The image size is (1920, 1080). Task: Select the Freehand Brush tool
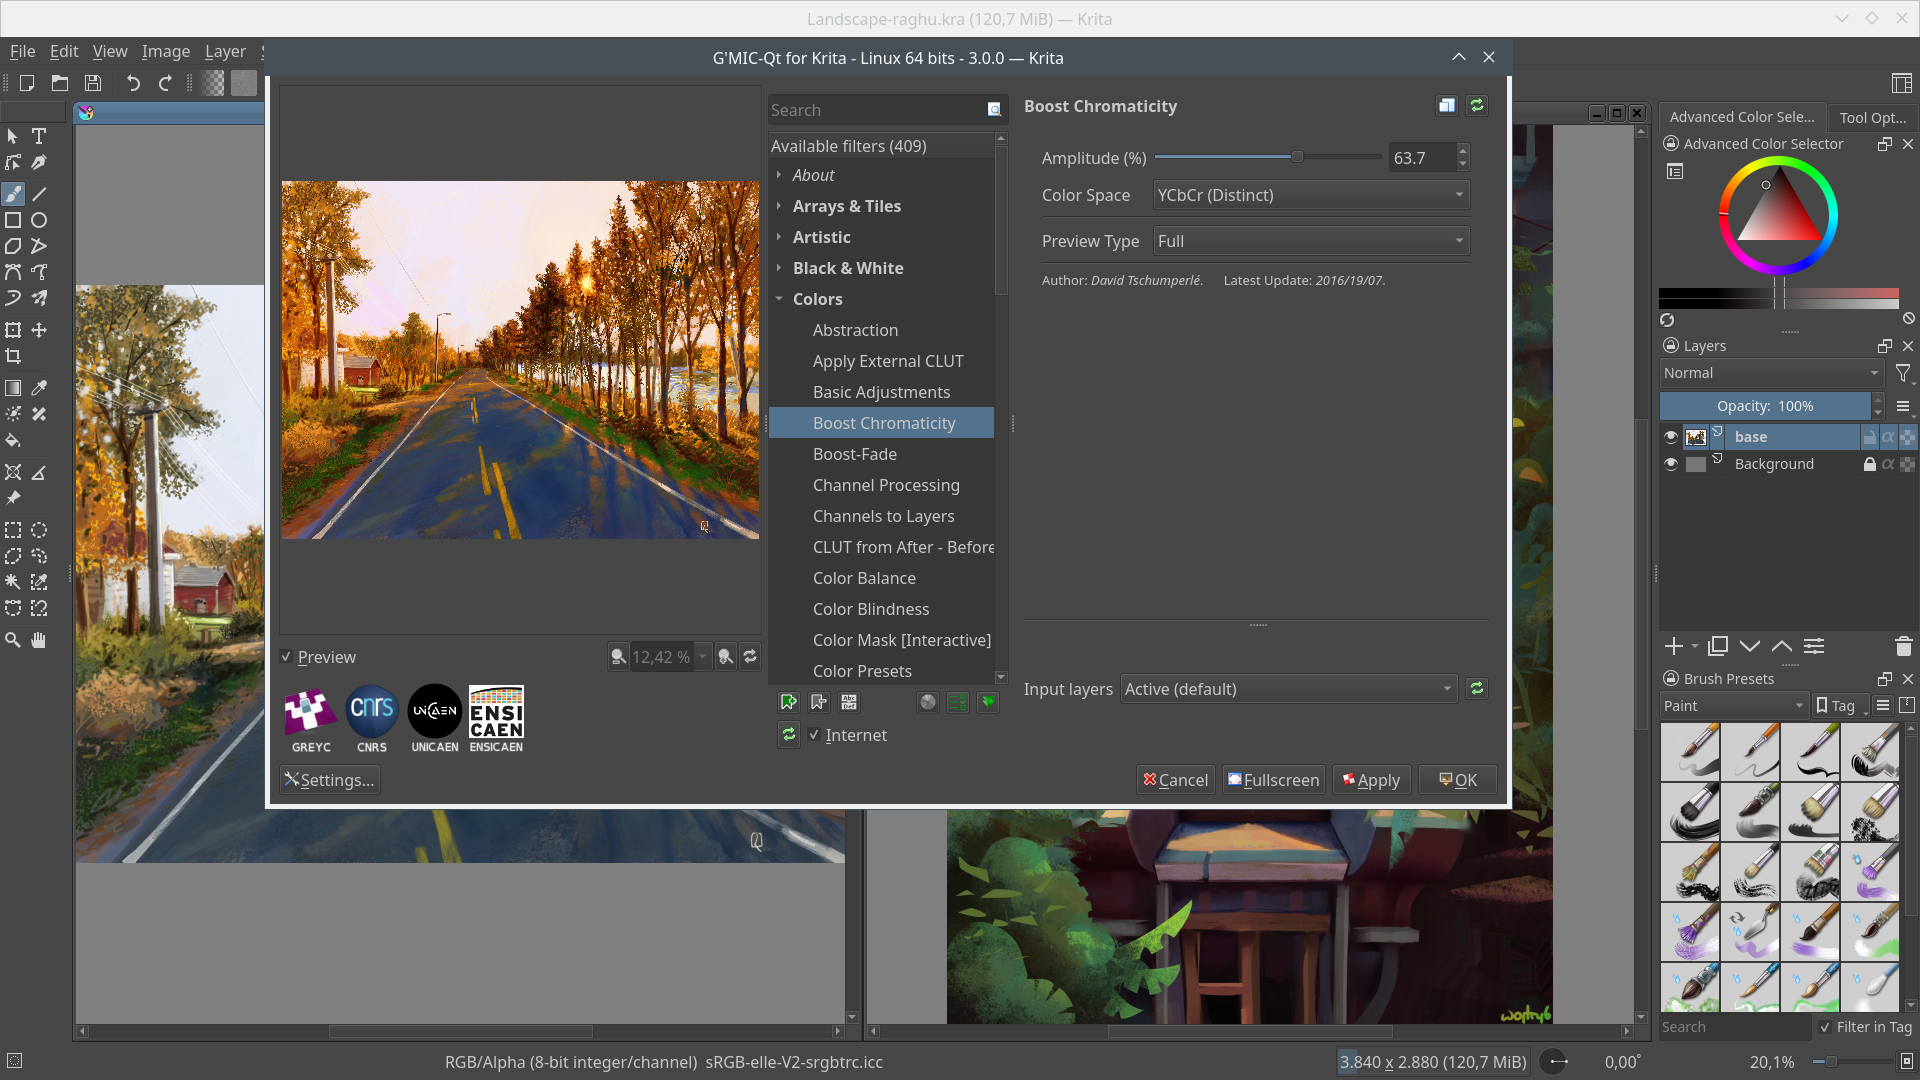13,194
